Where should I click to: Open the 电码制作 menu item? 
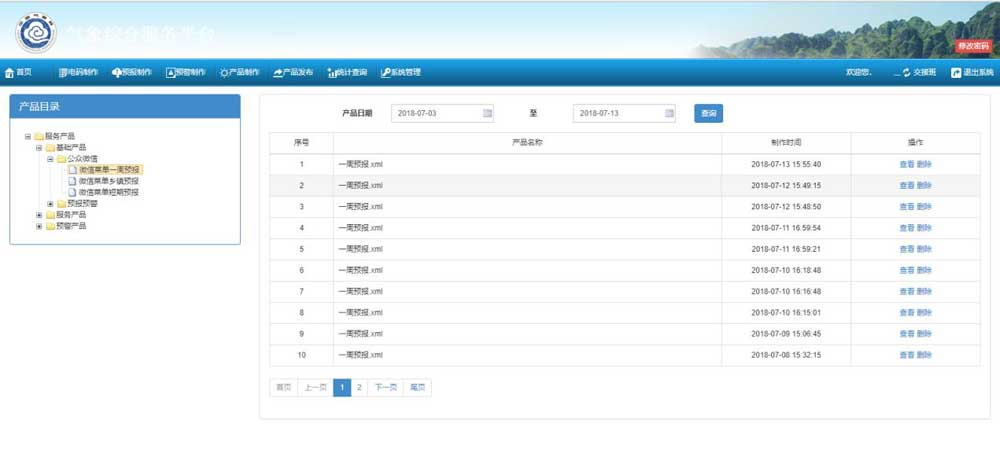pyautogui.click(x=78, y=73)
